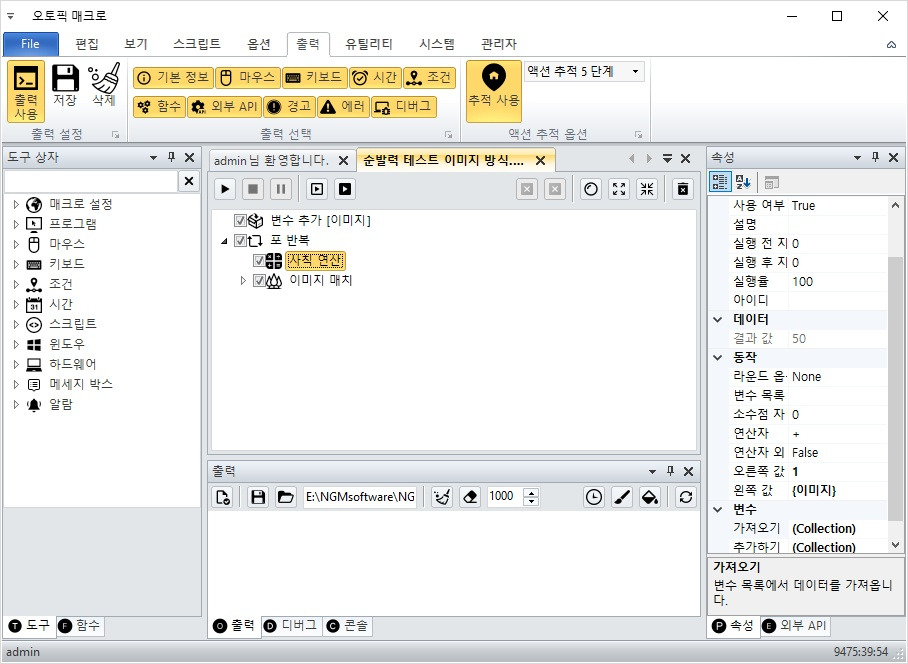This screenshot has height=664, width=908.
Task: Click the 저장 floppy disk icon in ribbon
Action: (x=65, y=85)
